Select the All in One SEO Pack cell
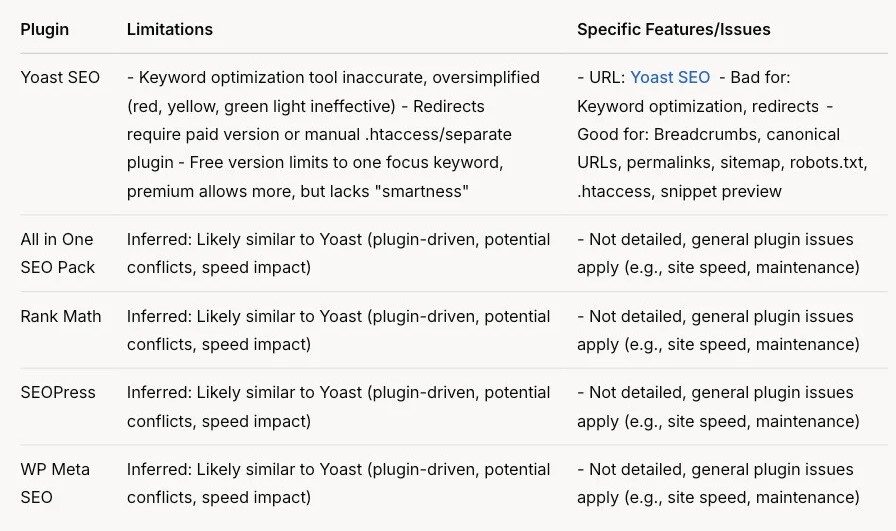This screenshot has width=896, height=531. 58,253
